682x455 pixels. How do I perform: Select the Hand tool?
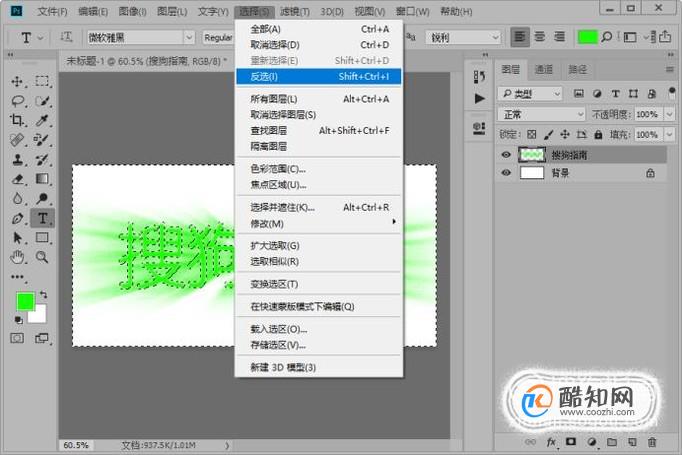[17, 257]
